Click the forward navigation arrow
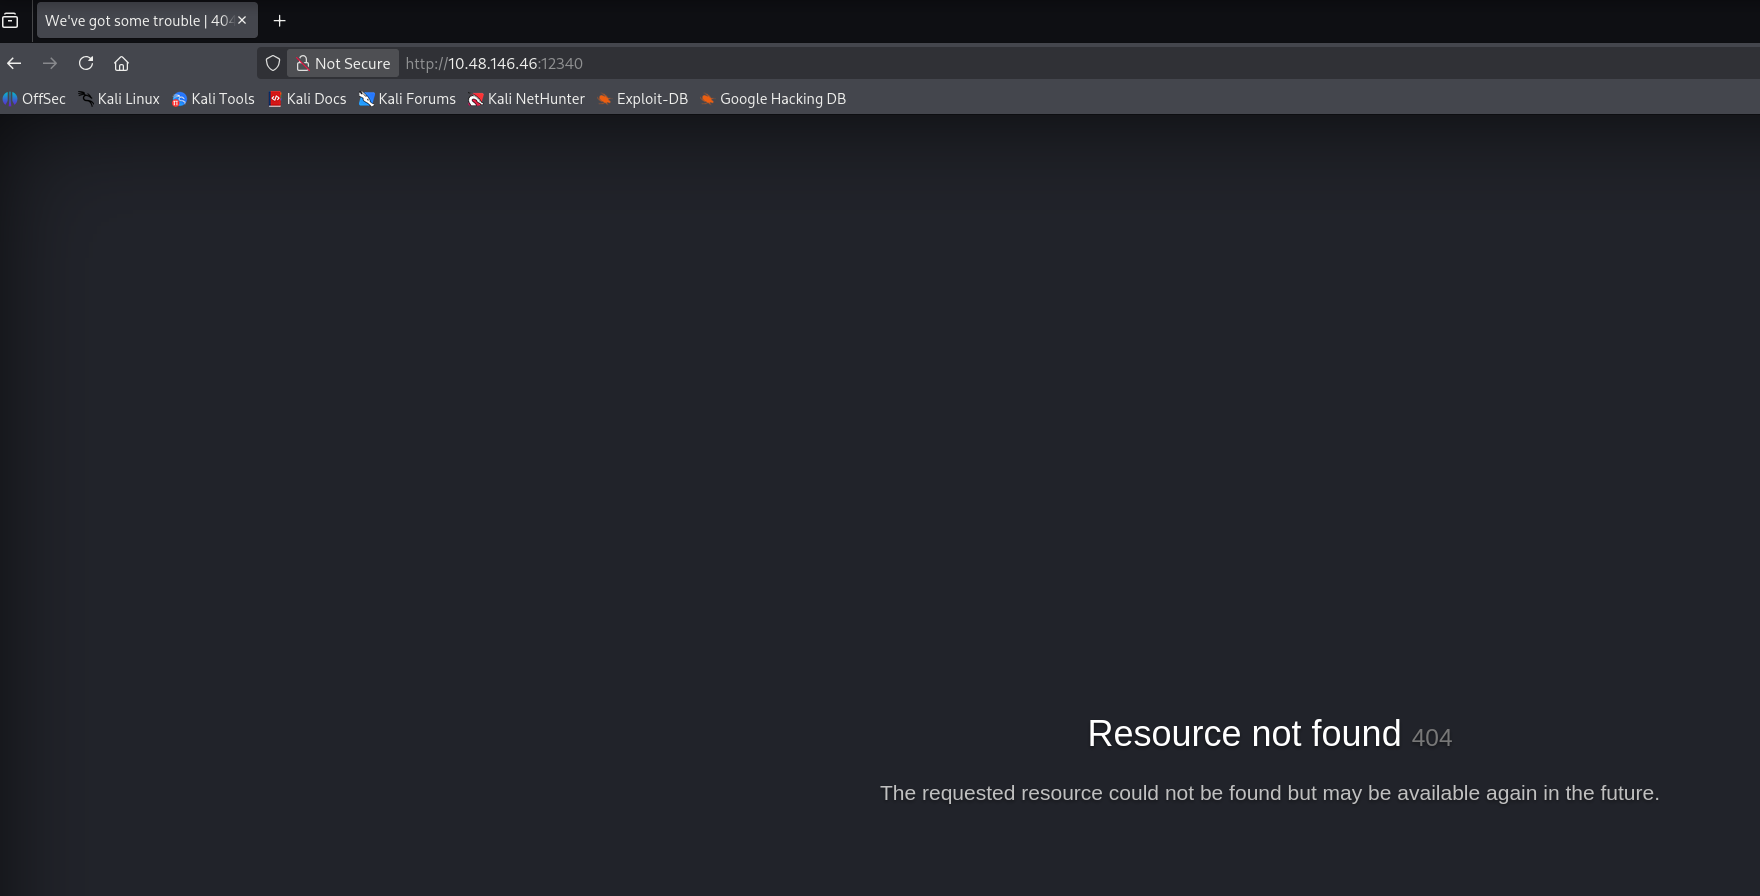Screen dimensions: 1760x896 50,63
